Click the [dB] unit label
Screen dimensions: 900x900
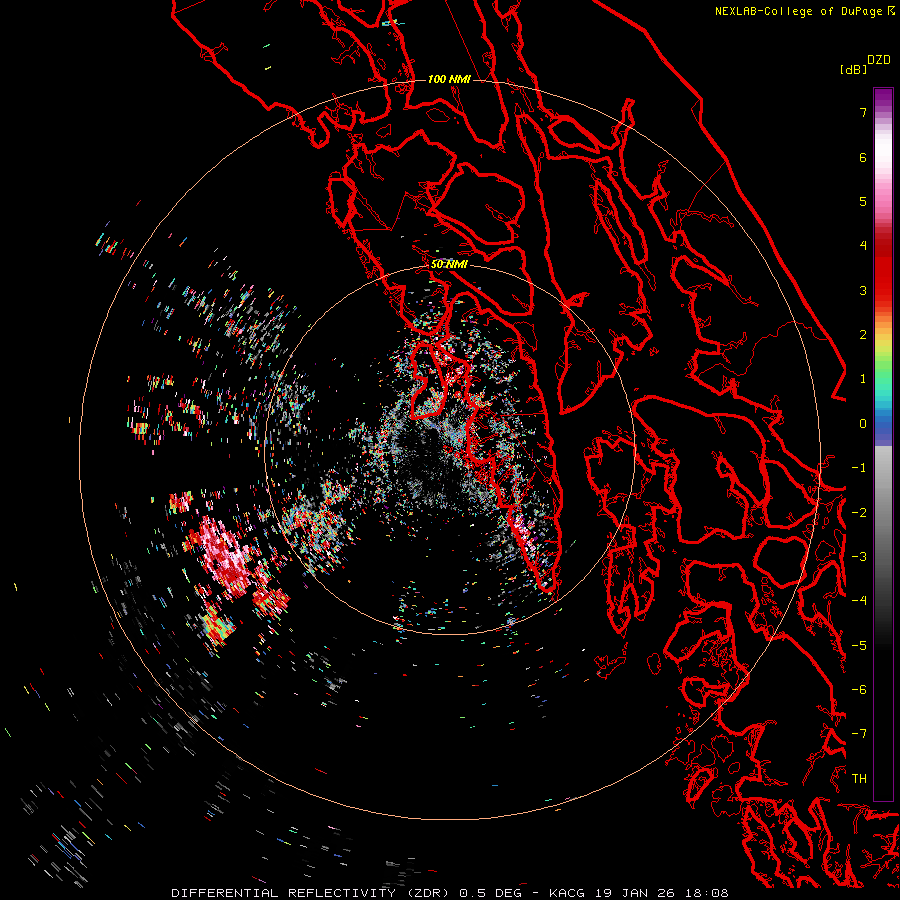tap(853, 70)
